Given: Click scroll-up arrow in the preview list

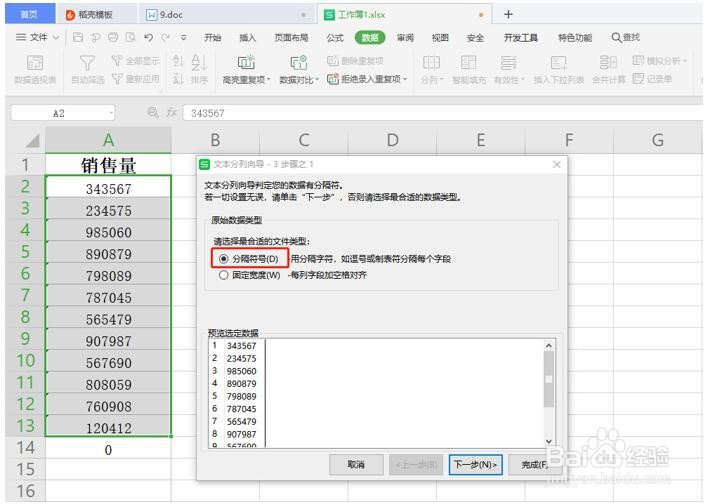Looking at the screenshot, I should (549, 346).
